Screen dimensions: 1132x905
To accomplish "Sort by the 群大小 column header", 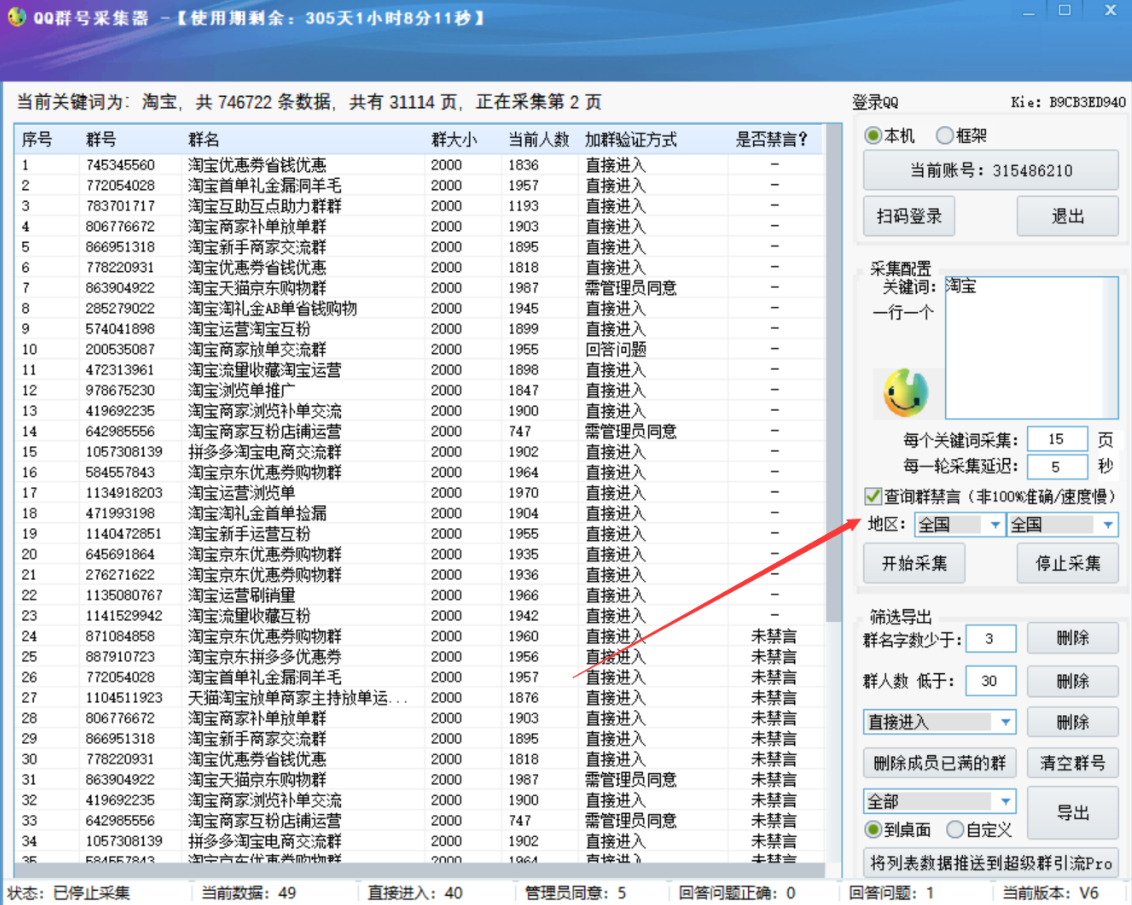I will (x=463, y=139).
